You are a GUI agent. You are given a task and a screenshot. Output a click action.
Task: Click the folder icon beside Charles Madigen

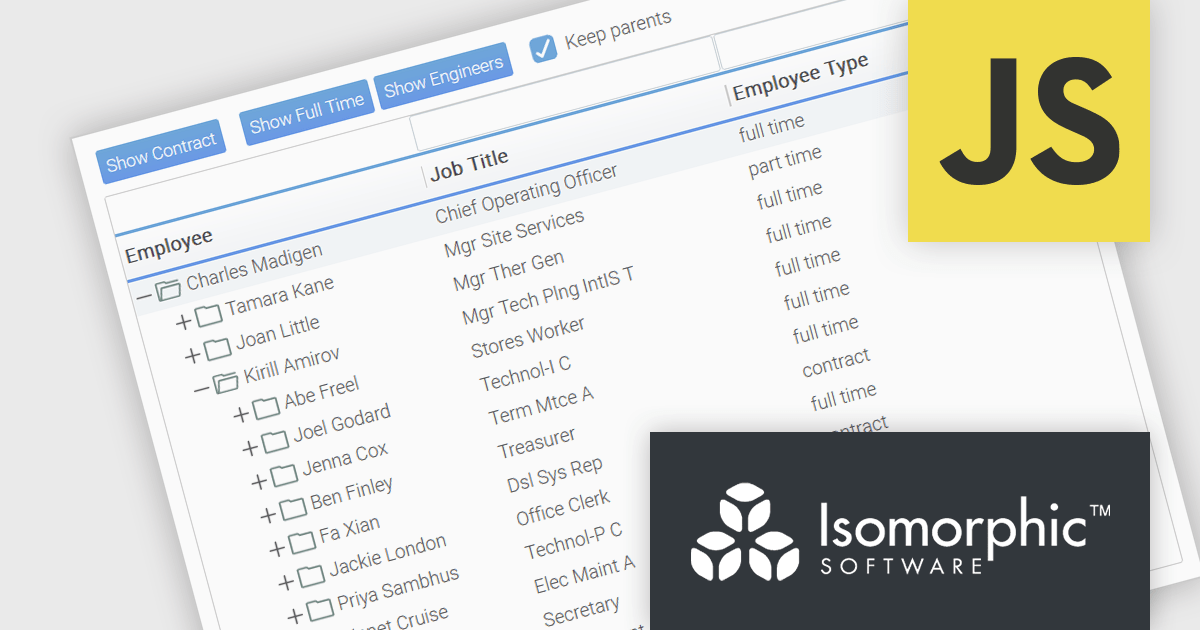(x=168, y=288)
